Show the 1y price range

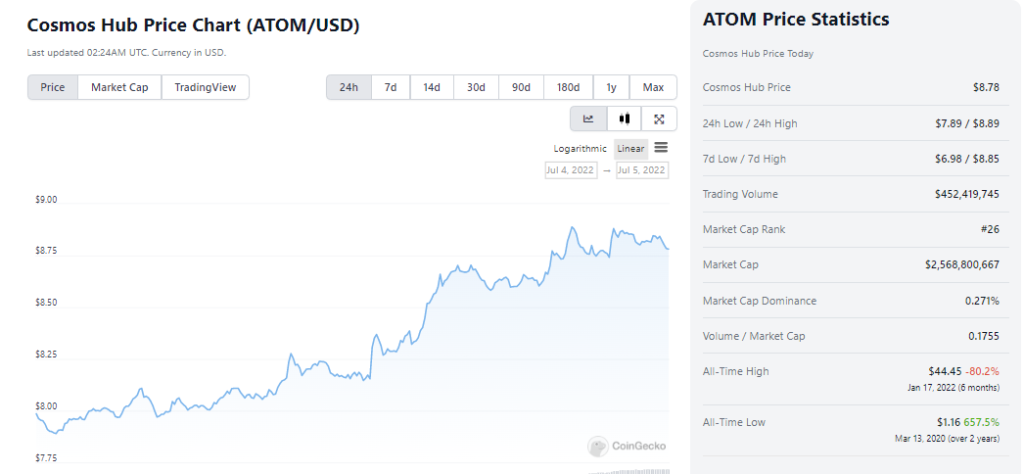(x=611, y=87)
